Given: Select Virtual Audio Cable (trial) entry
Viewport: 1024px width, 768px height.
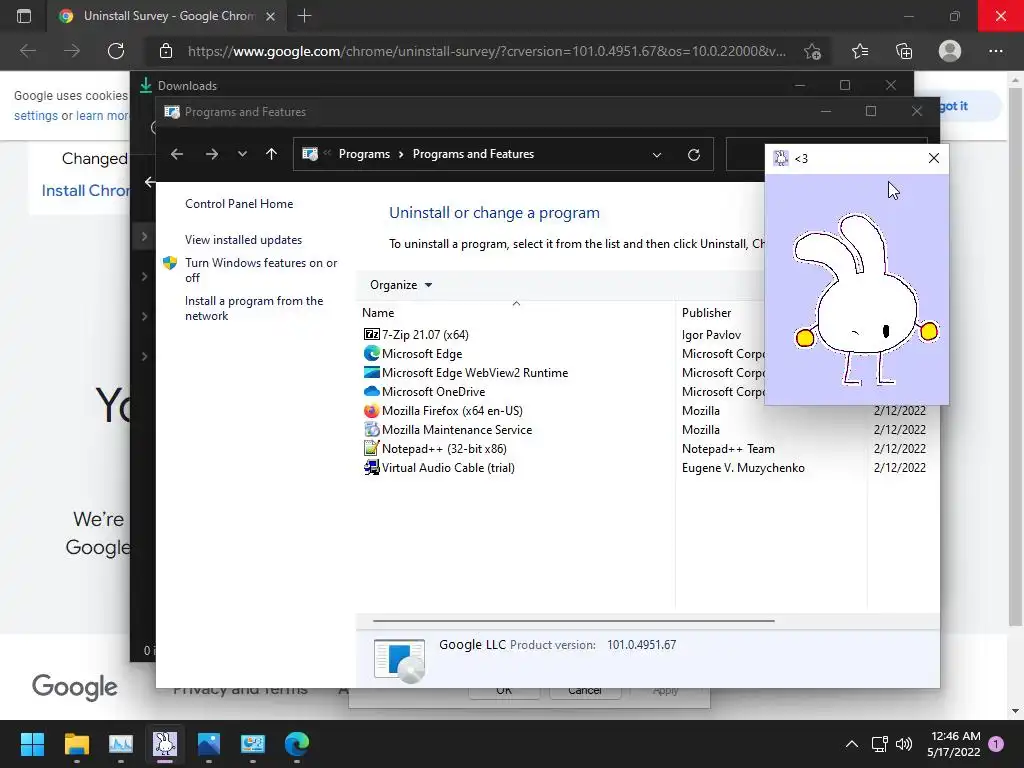Looking at the screenshot, I should coord(448,467).
